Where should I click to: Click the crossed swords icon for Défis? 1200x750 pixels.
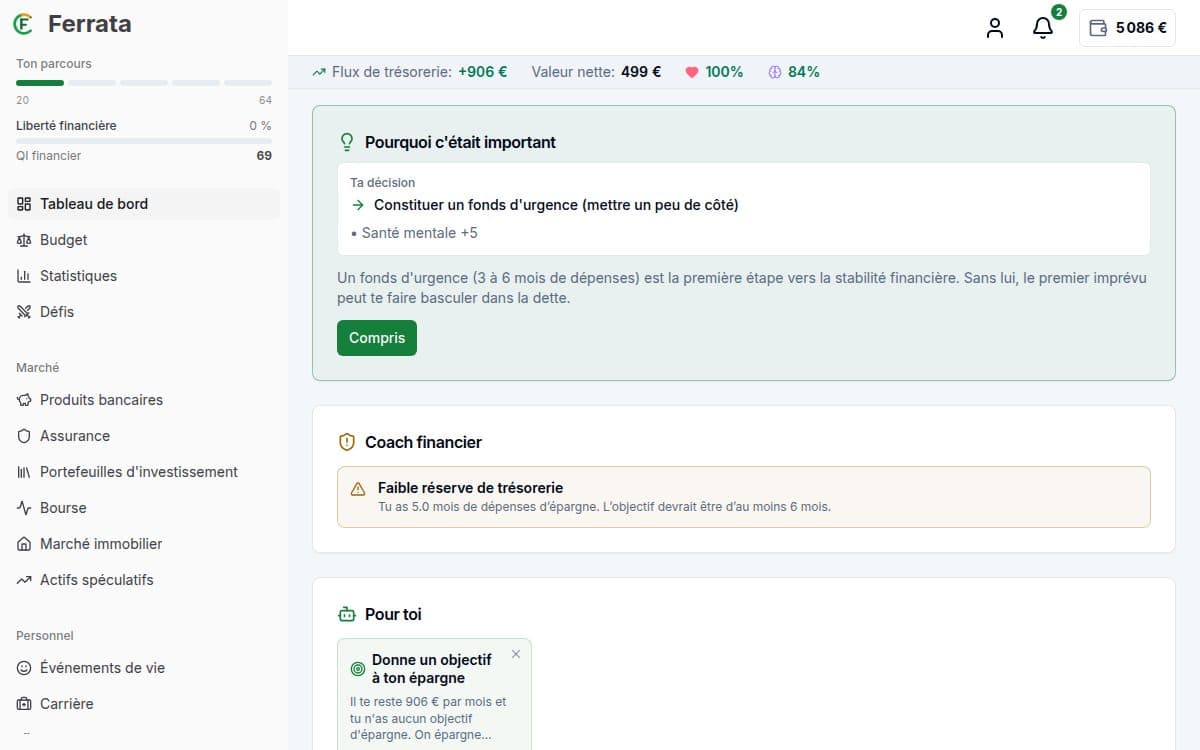click(x=24, y=312)
